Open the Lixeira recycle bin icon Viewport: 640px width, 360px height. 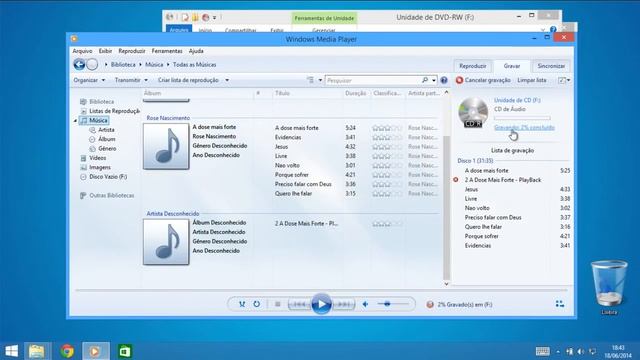click(x=609, y=288)
